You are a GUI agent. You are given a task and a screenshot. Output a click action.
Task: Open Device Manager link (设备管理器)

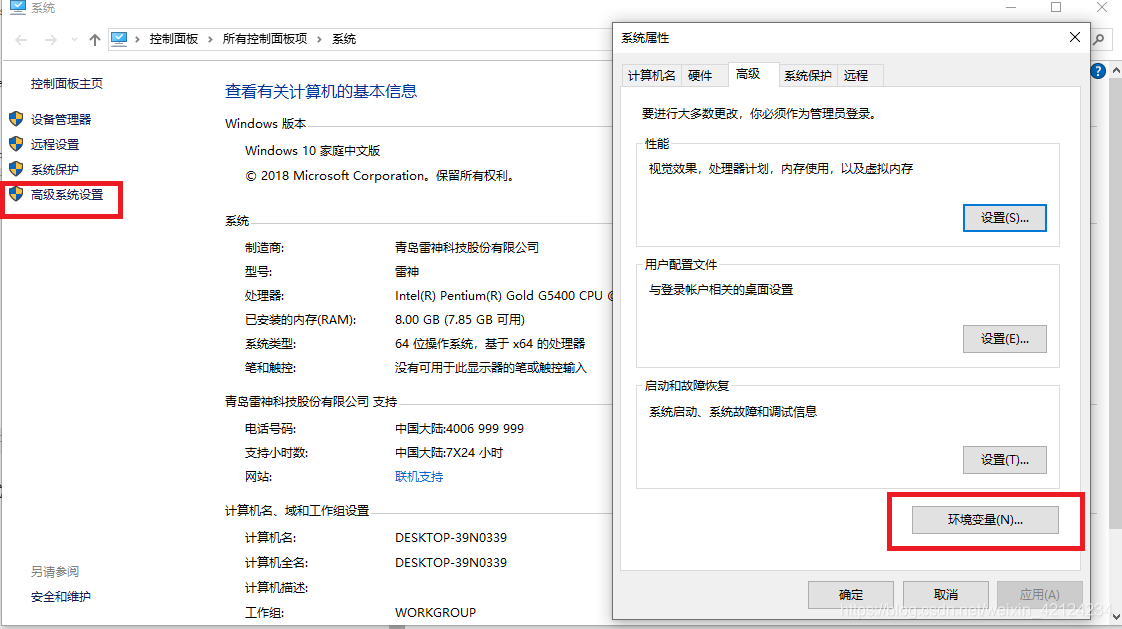61,120
